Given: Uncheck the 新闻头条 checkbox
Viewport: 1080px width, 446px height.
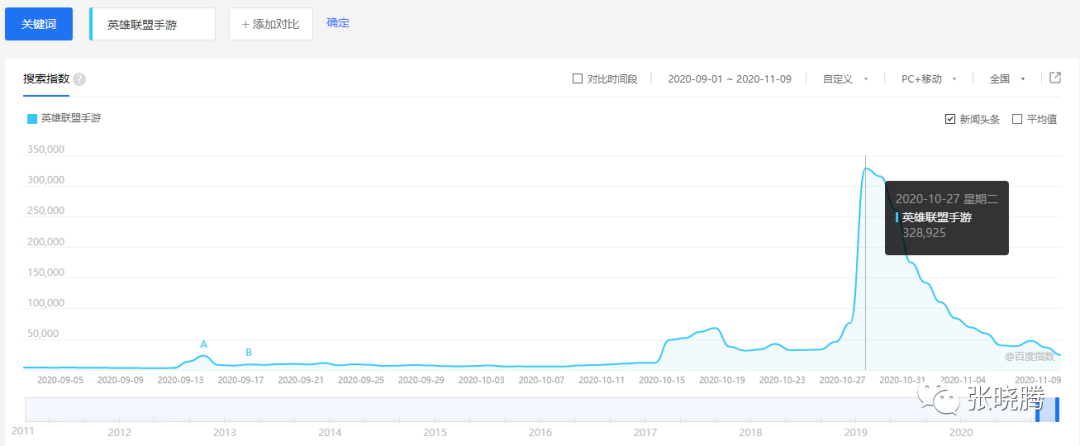Looking at the screenshot, I should [950, 119].
